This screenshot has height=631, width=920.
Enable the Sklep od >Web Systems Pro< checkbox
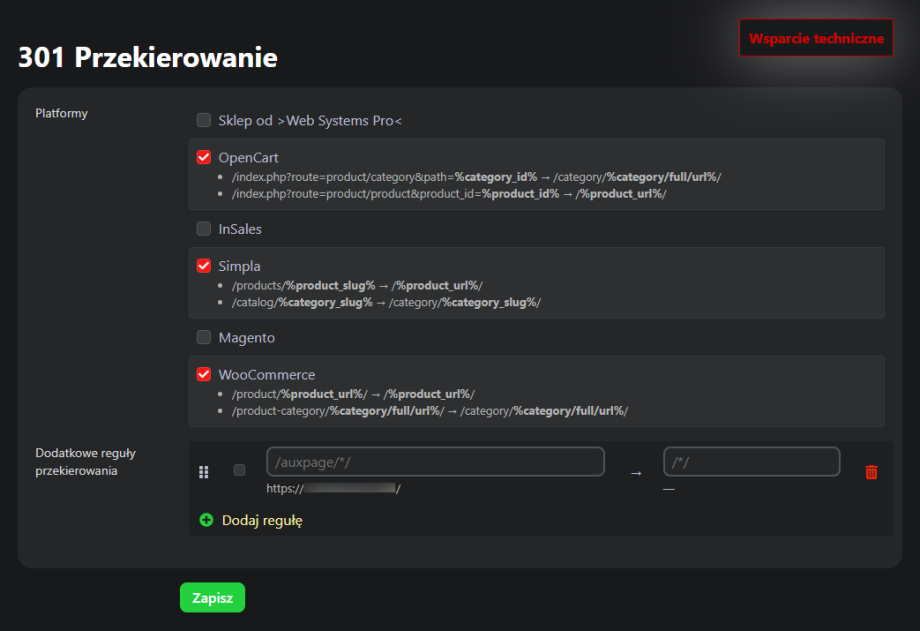[x=204, y=121]
